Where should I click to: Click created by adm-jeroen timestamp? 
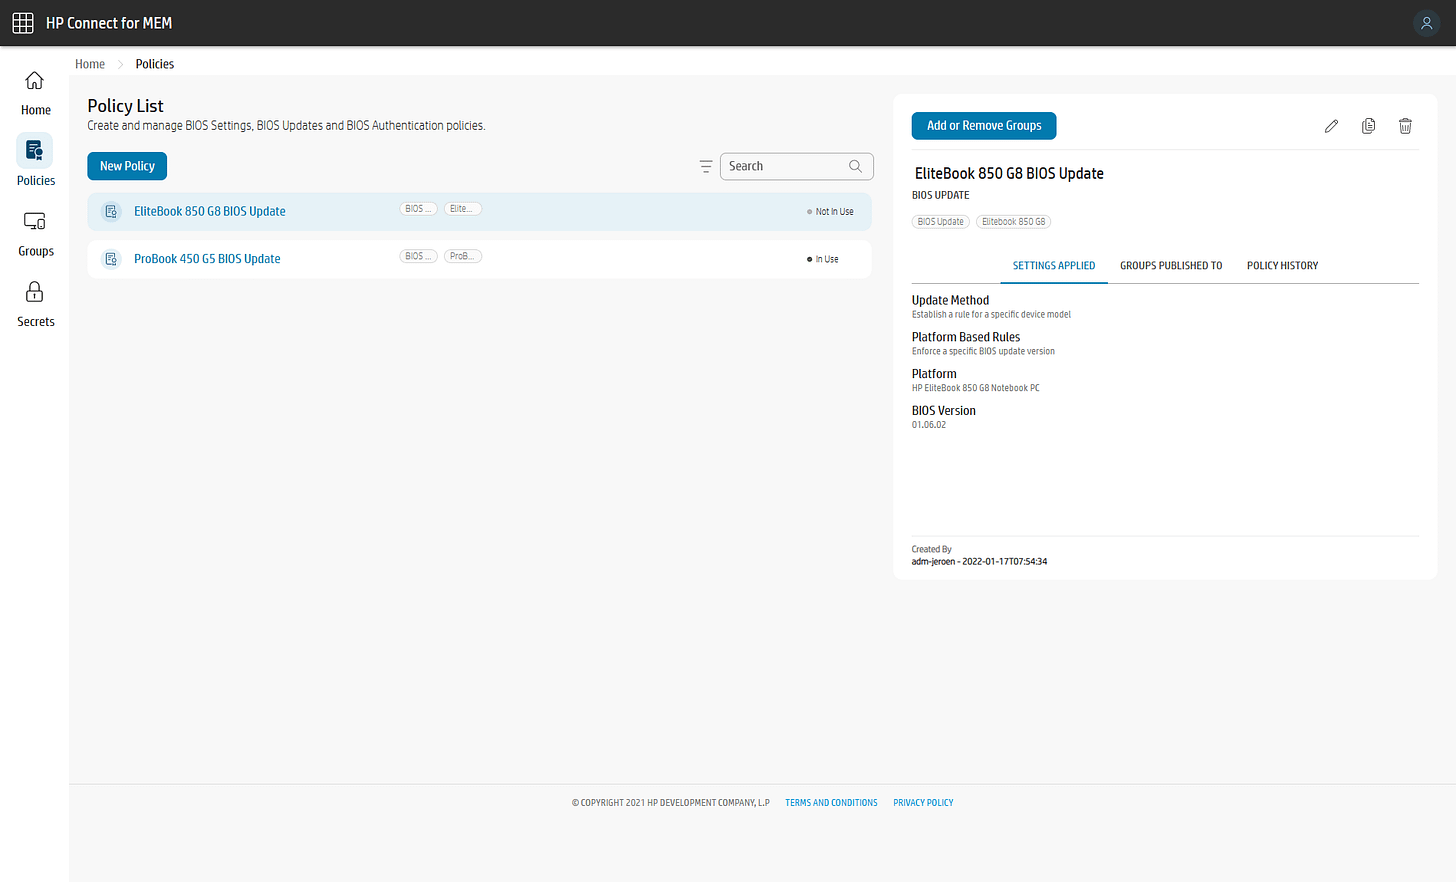tap(979, 562)
